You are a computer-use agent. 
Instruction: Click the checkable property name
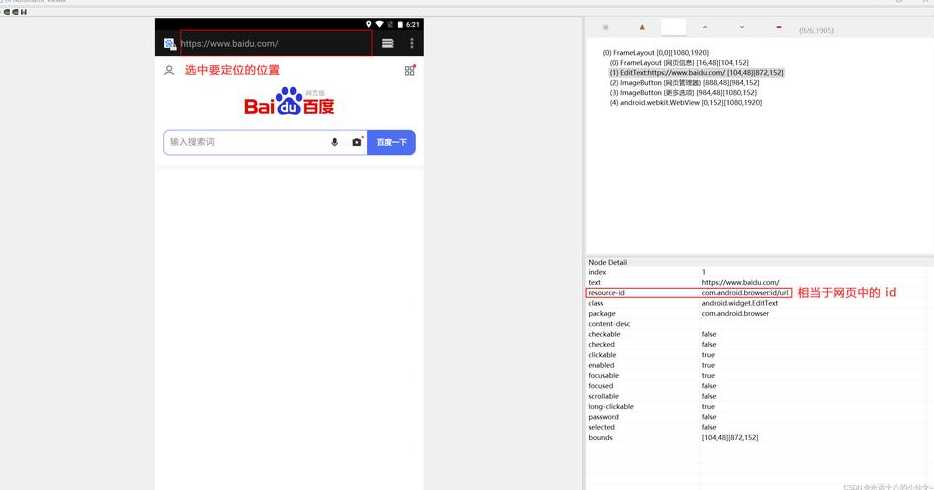point(604,334)
